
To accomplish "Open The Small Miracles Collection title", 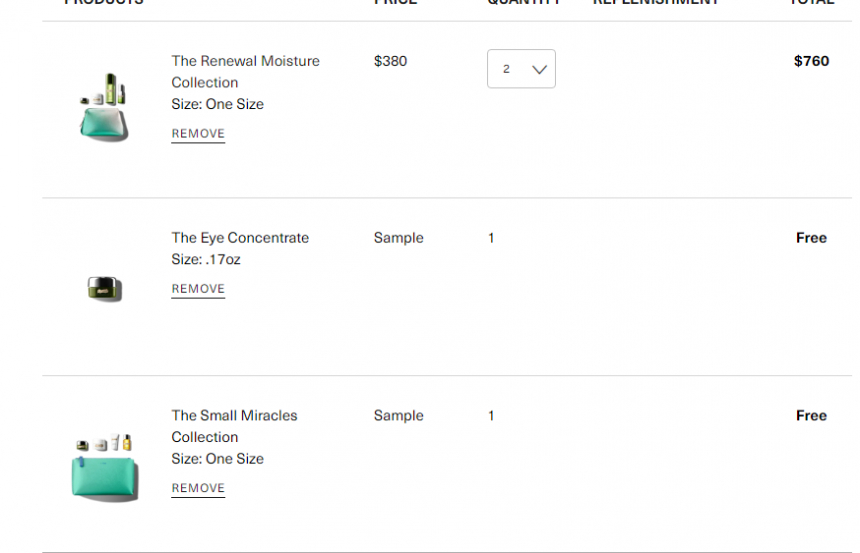I will click(234, 426).
